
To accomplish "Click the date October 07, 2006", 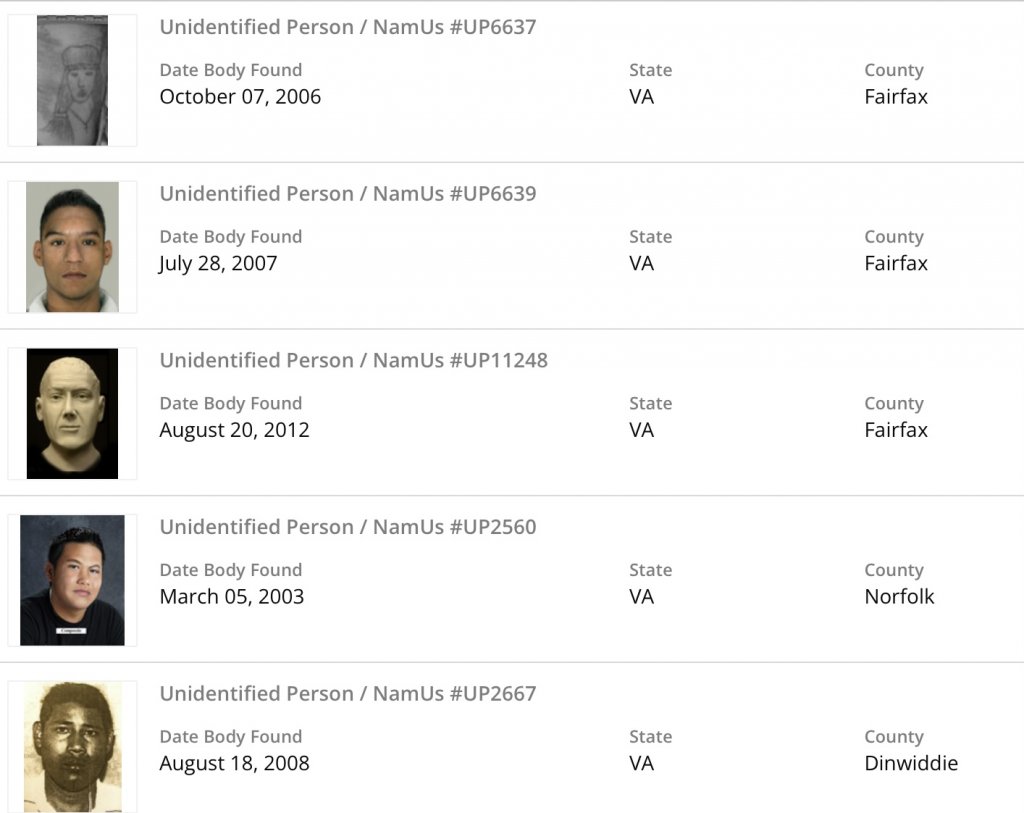I will 240,97.
